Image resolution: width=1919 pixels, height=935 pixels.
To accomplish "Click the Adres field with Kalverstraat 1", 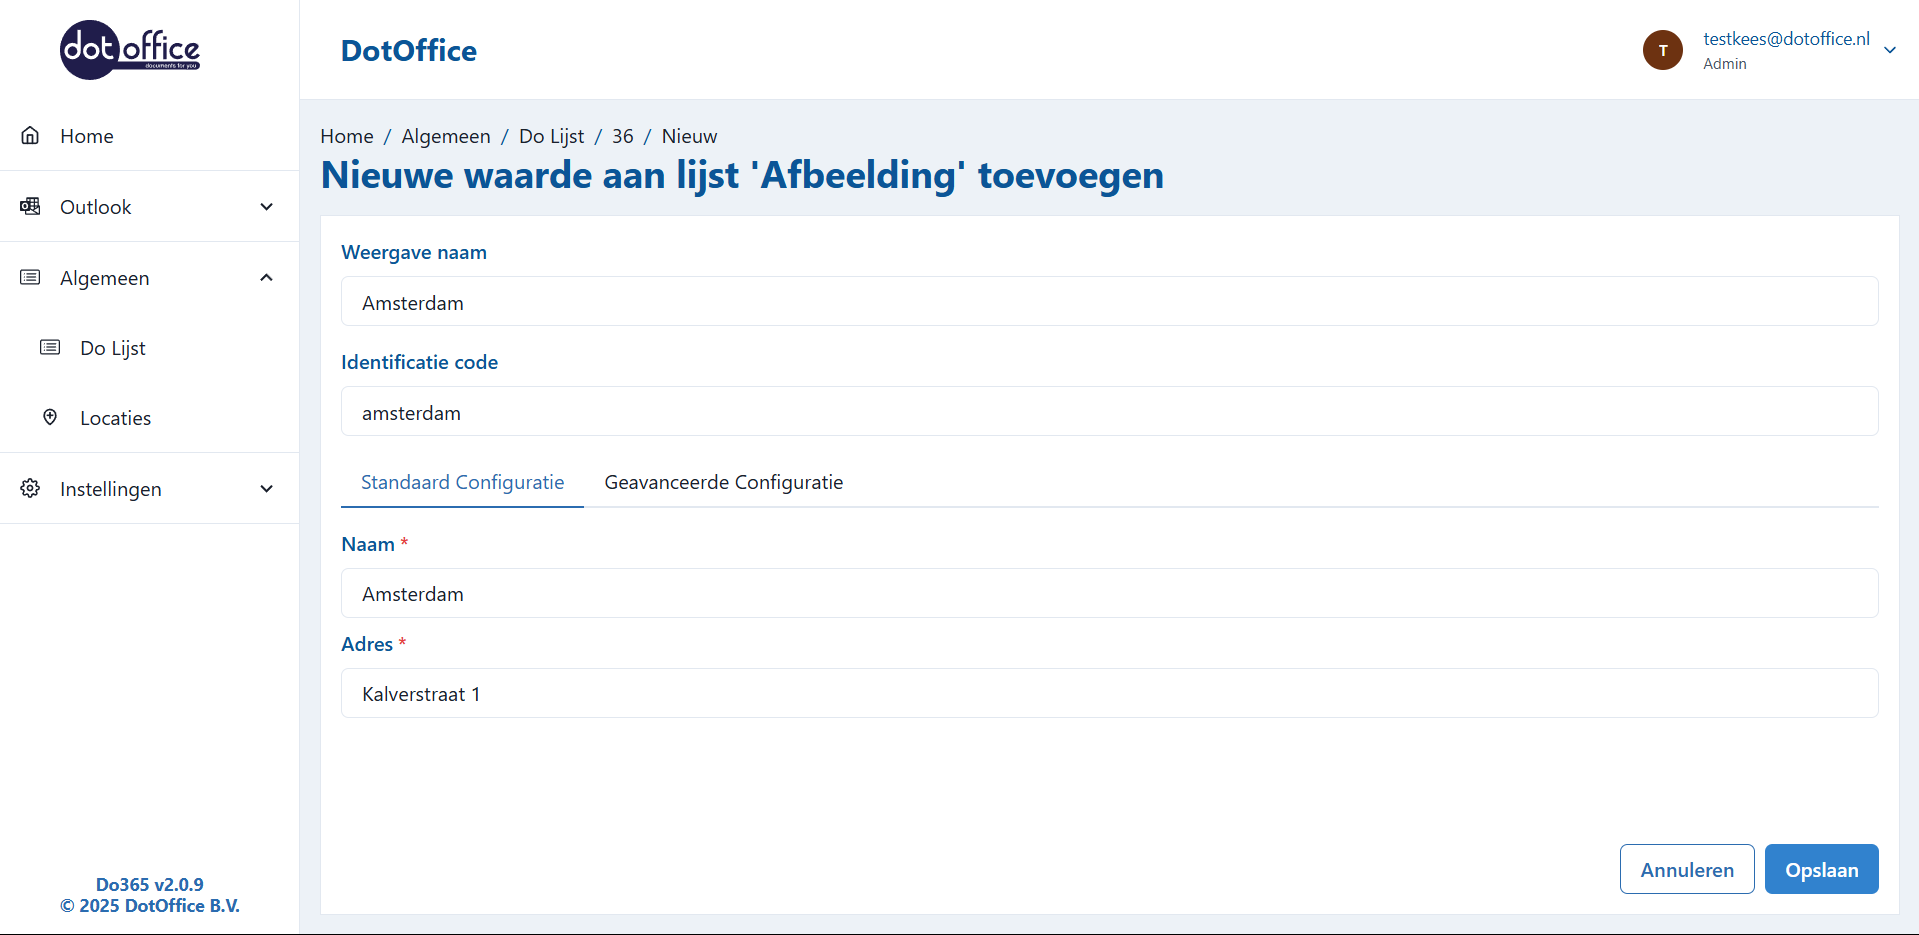I will (1108, 694).
